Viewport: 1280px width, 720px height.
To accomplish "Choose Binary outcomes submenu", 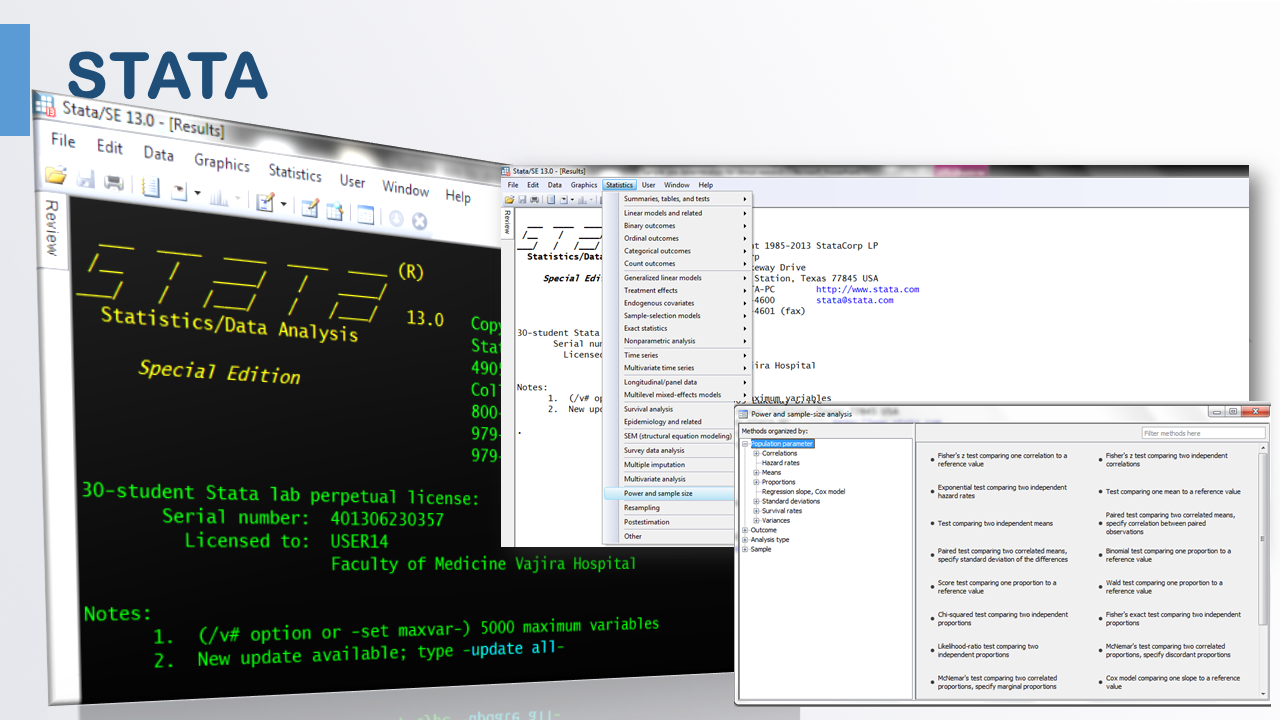I will point(677,226).
